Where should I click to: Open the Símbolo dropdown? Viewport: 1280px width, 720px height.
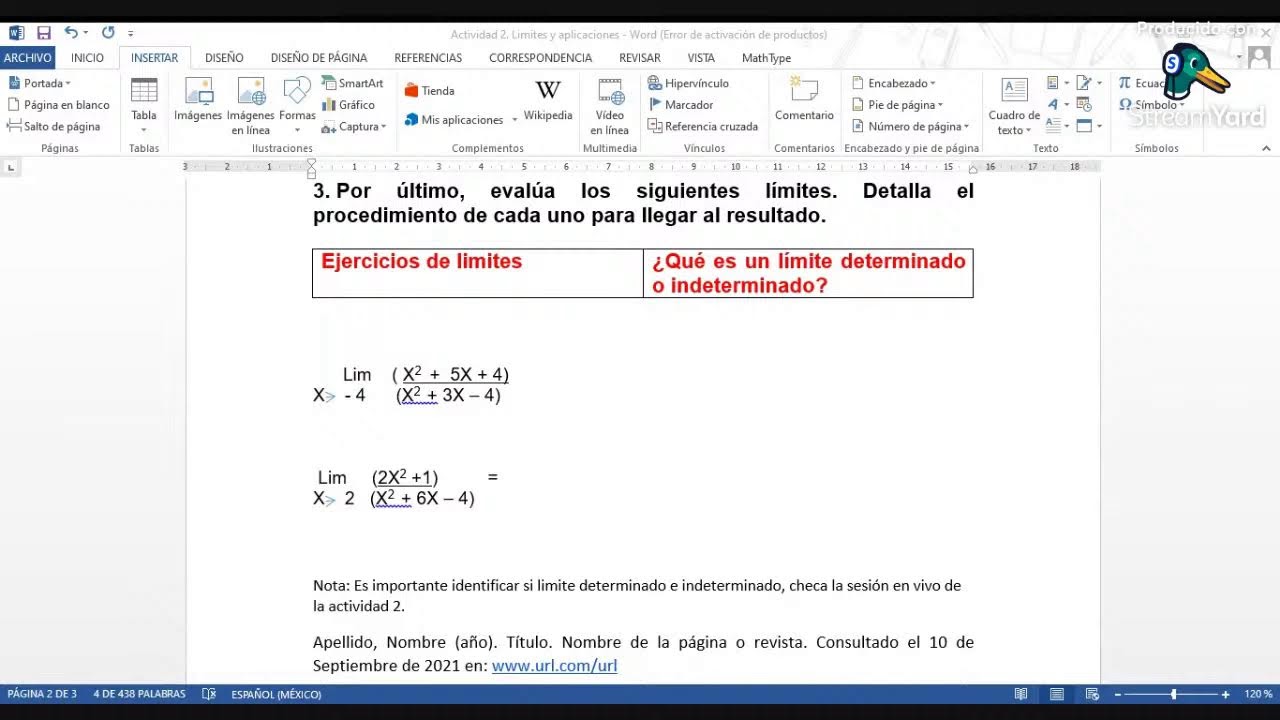(1151, 105)
